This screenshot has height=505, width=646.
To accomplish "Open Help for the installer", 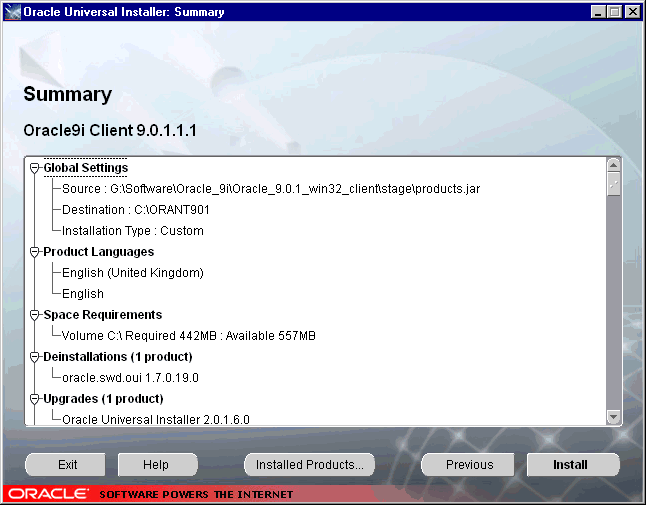I will (x=157, y=465).
